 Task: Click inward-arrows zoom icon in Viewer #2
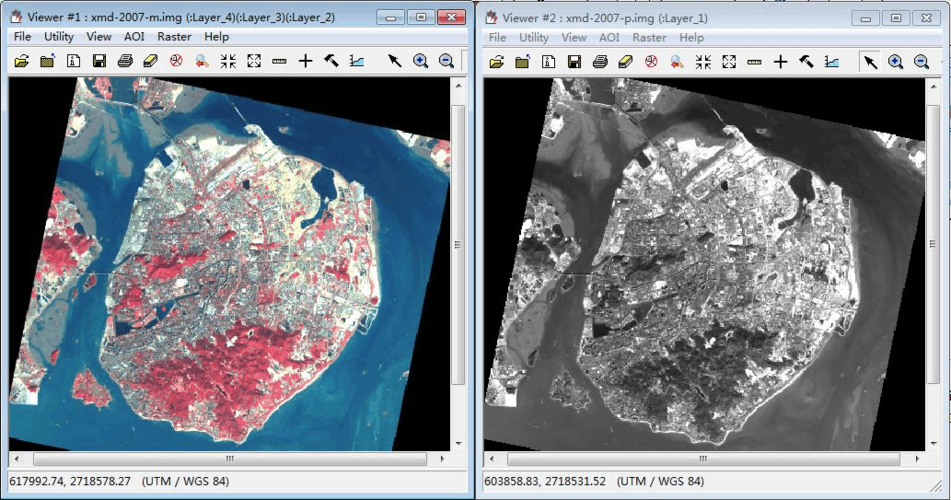(703, 61)
